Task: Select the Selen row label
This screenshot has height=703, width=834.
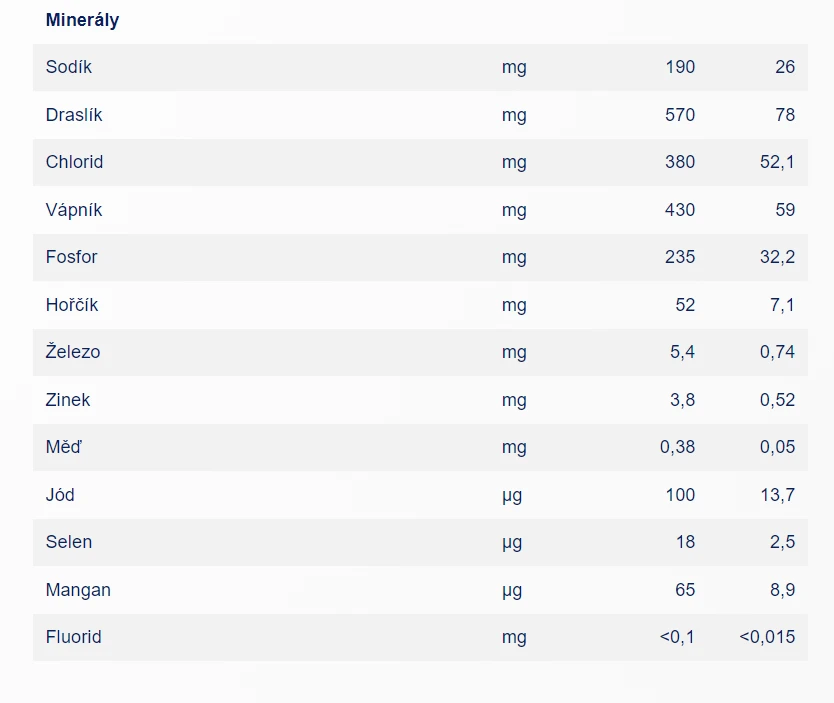Action: [x=69, y=542]
